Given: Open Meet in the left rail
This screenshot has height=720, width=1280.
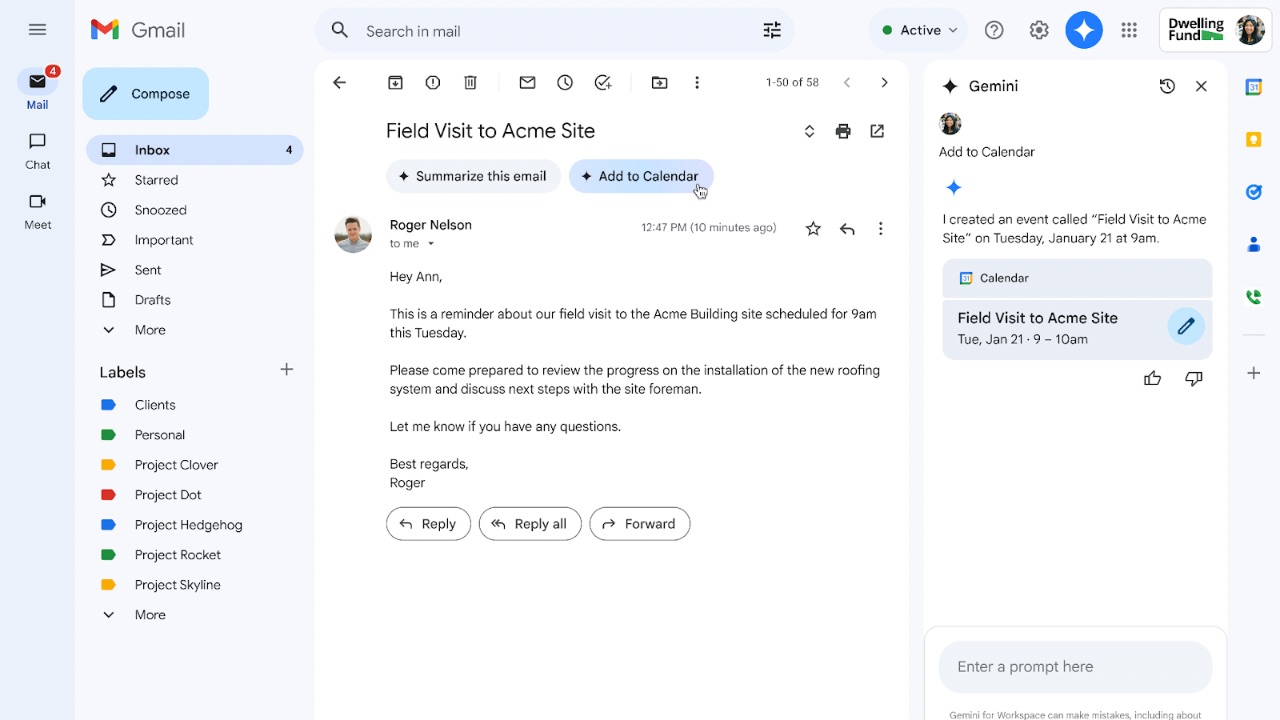Looking at the screenshot, I should click(x=38, y=211).
